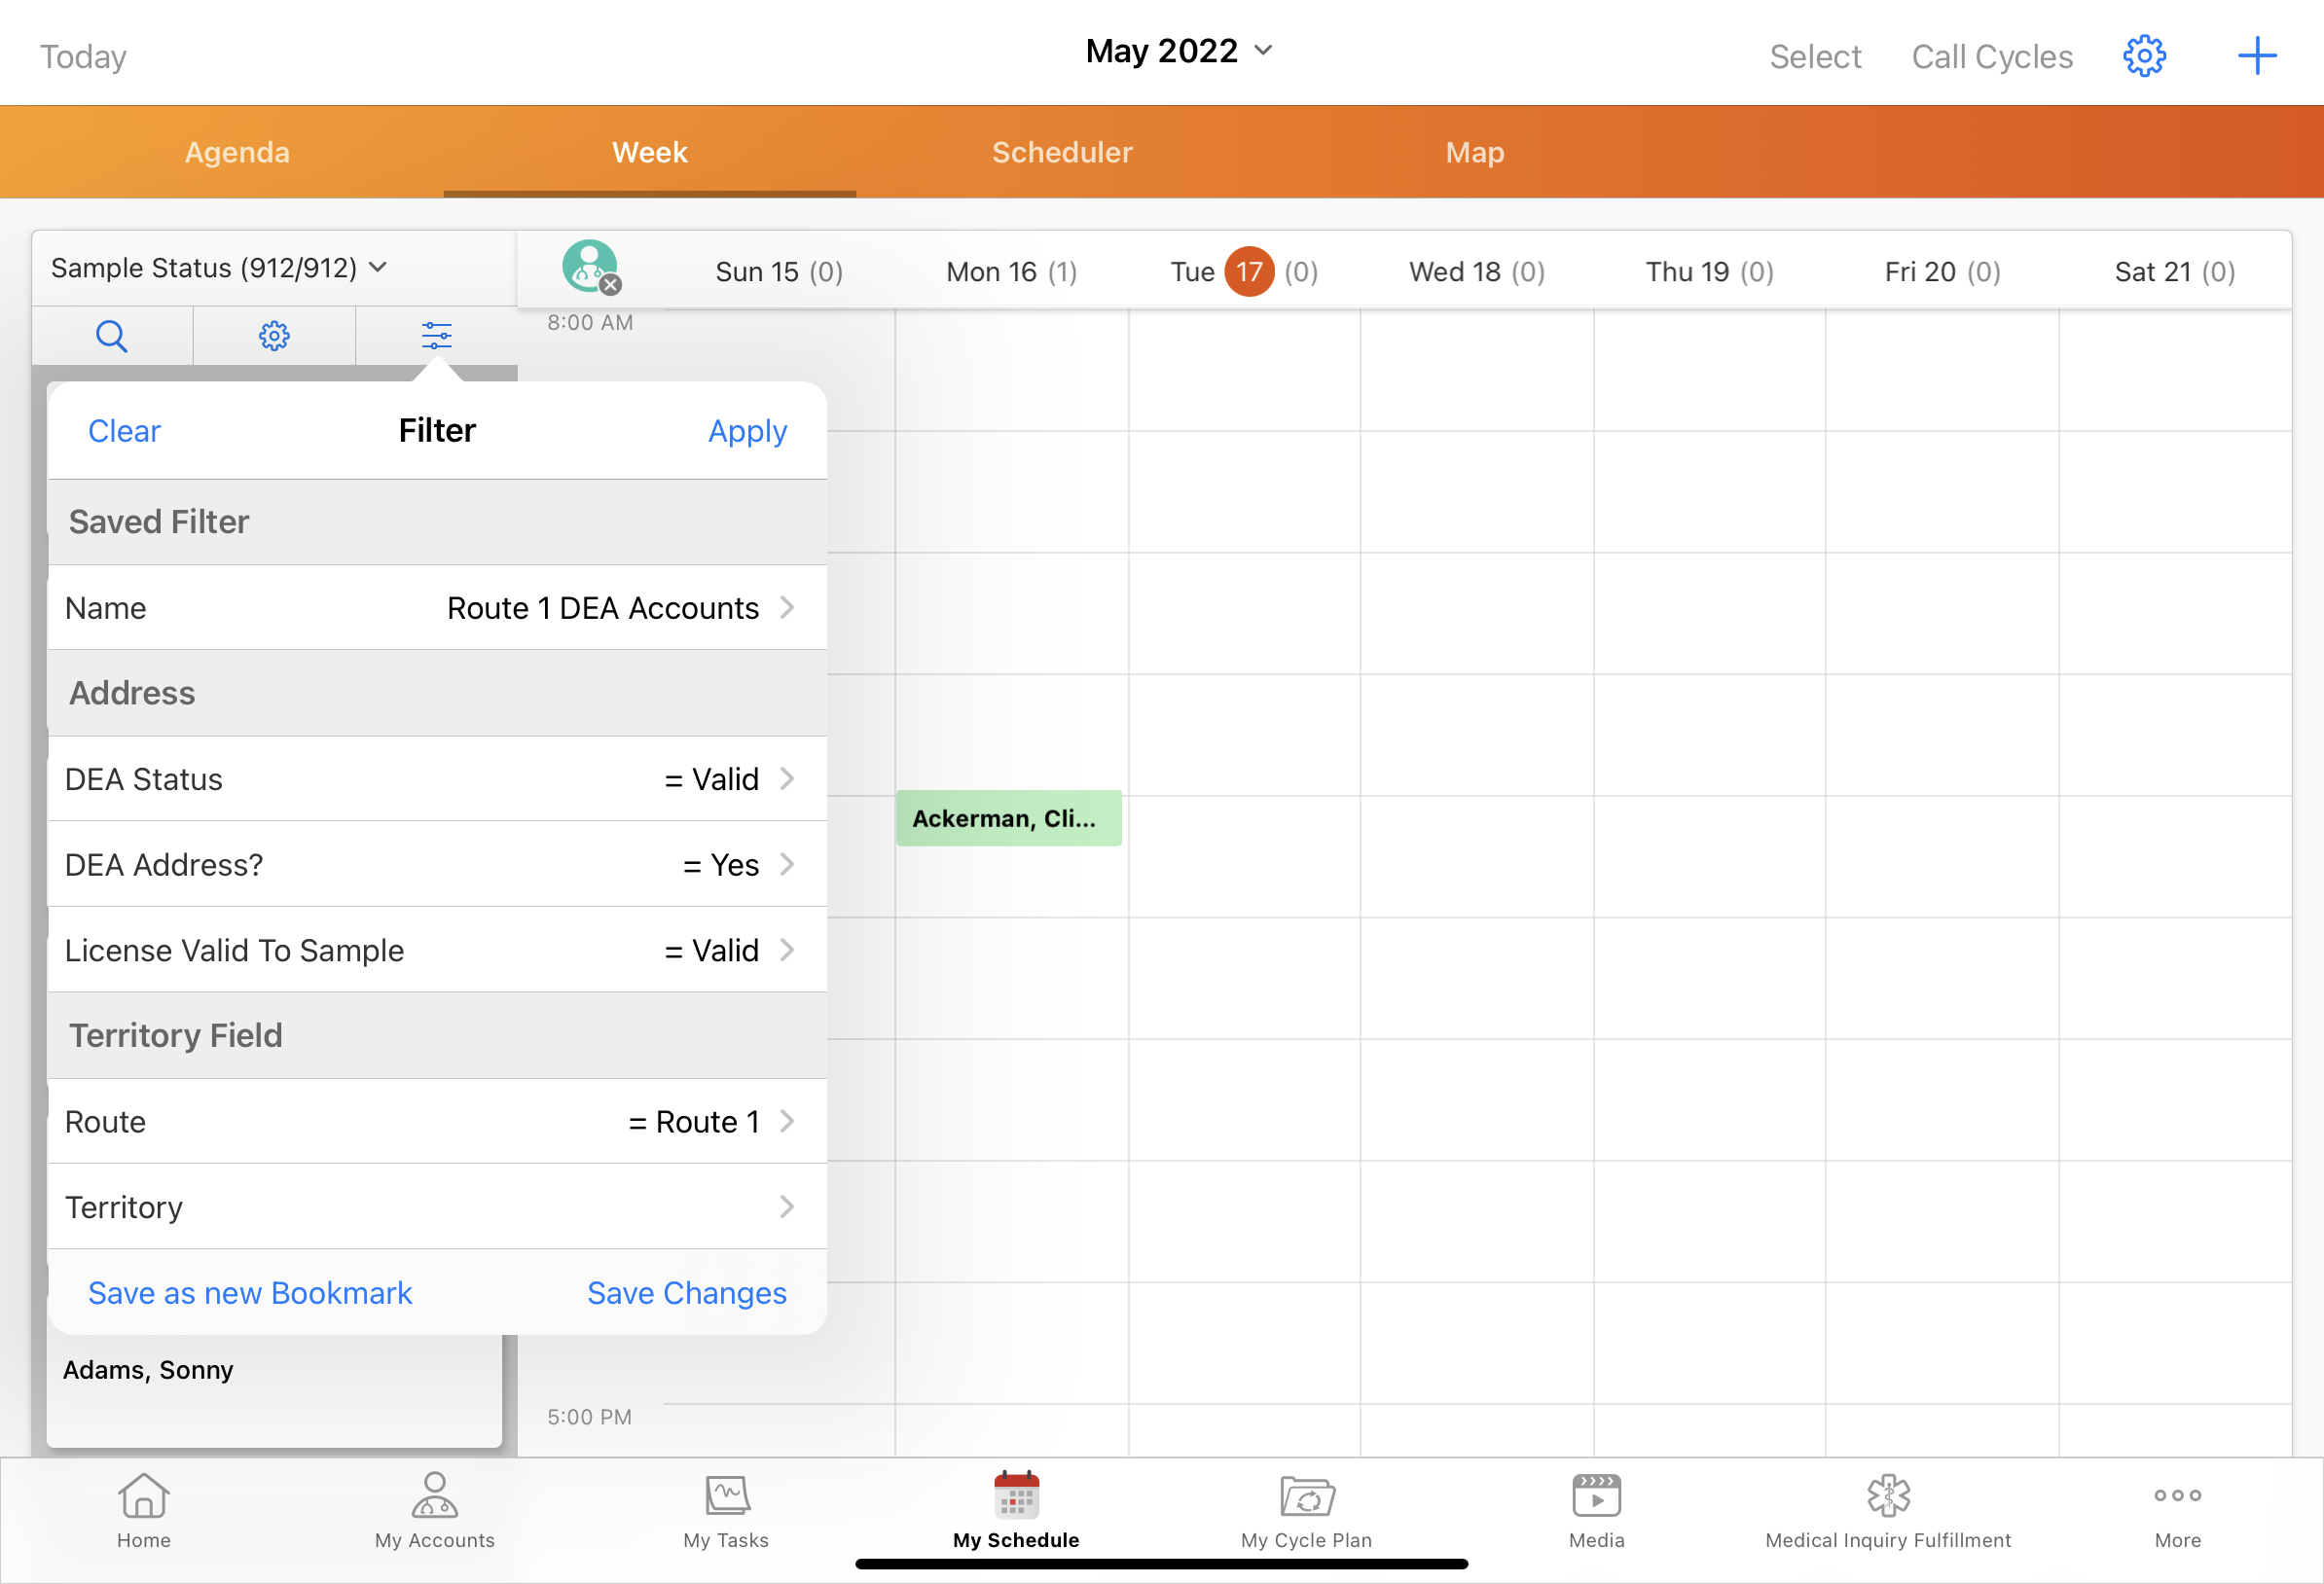The width and height of the screenshot is (2324, 1584).
Task: Add new entry with plus icon
Action: 2256,56
